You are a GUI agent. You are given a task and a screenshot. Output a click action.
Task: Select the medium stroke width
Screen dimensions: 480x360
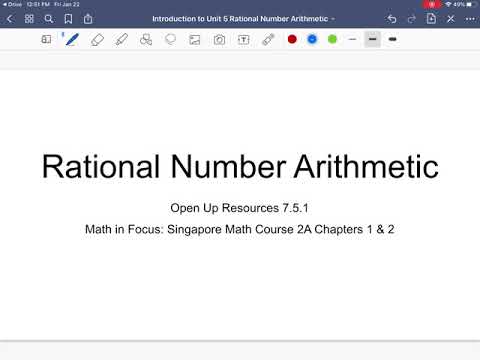(372, 39)
